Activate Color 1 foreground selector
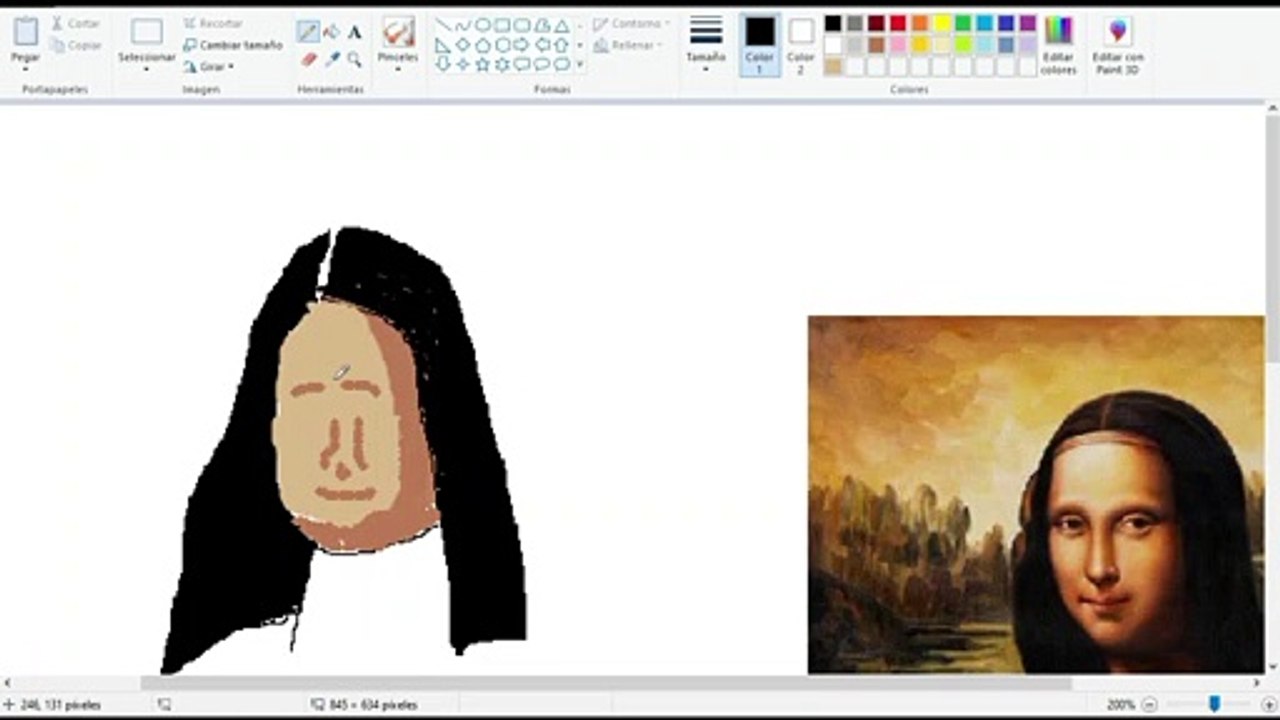The height and width of the screenshot is (720, 1280). tap(759, 45)
